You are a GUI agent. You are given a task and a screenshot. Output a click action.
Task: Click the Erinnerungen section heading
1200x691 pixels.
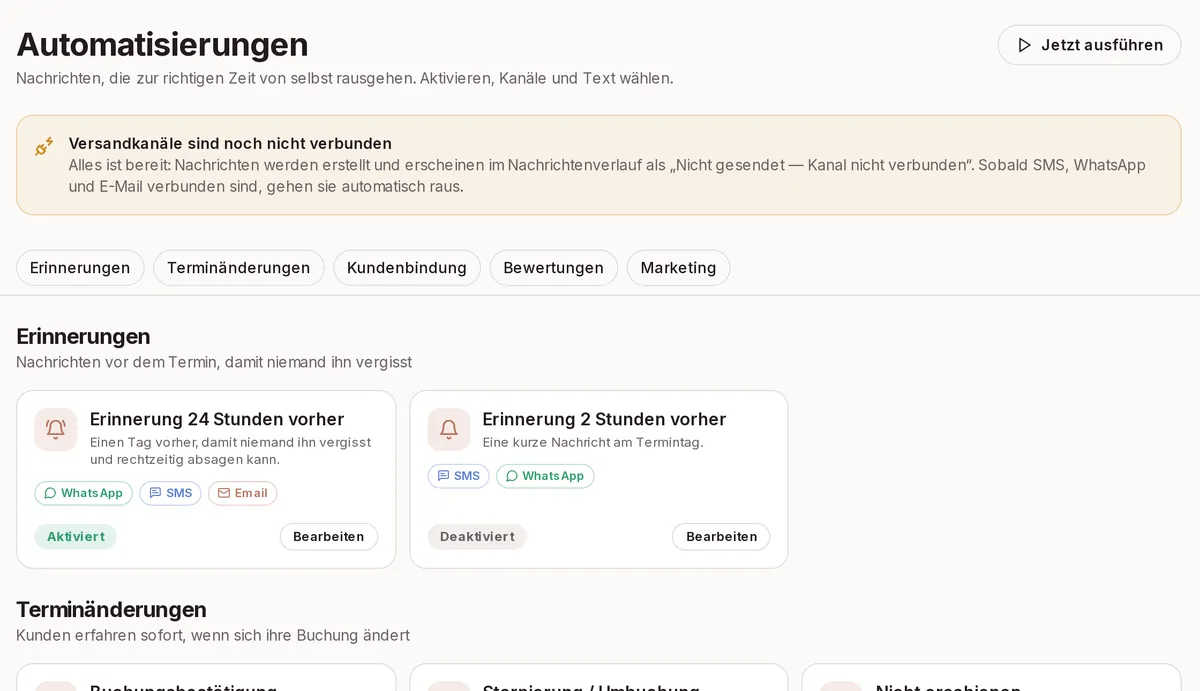point(83,336)
